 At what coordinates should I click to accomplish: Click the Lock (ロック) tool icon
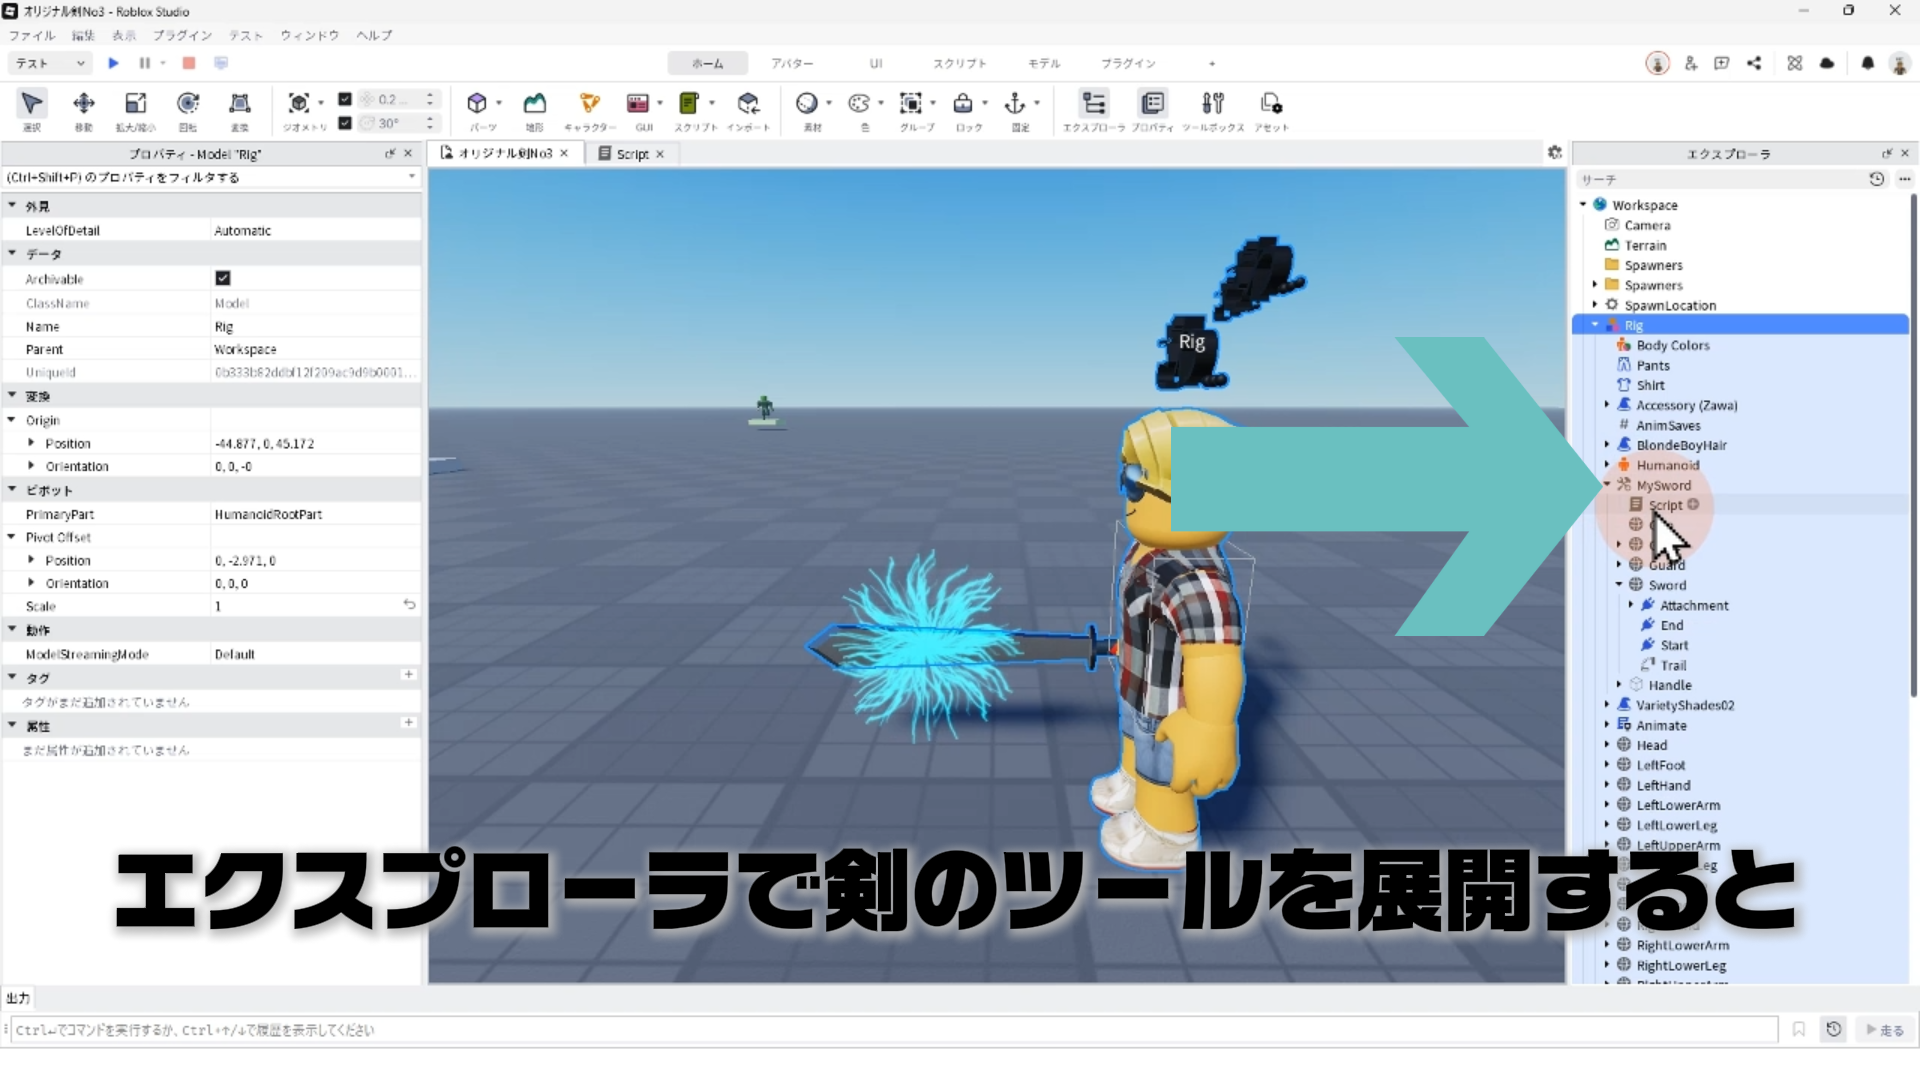[x=963, y=104]
